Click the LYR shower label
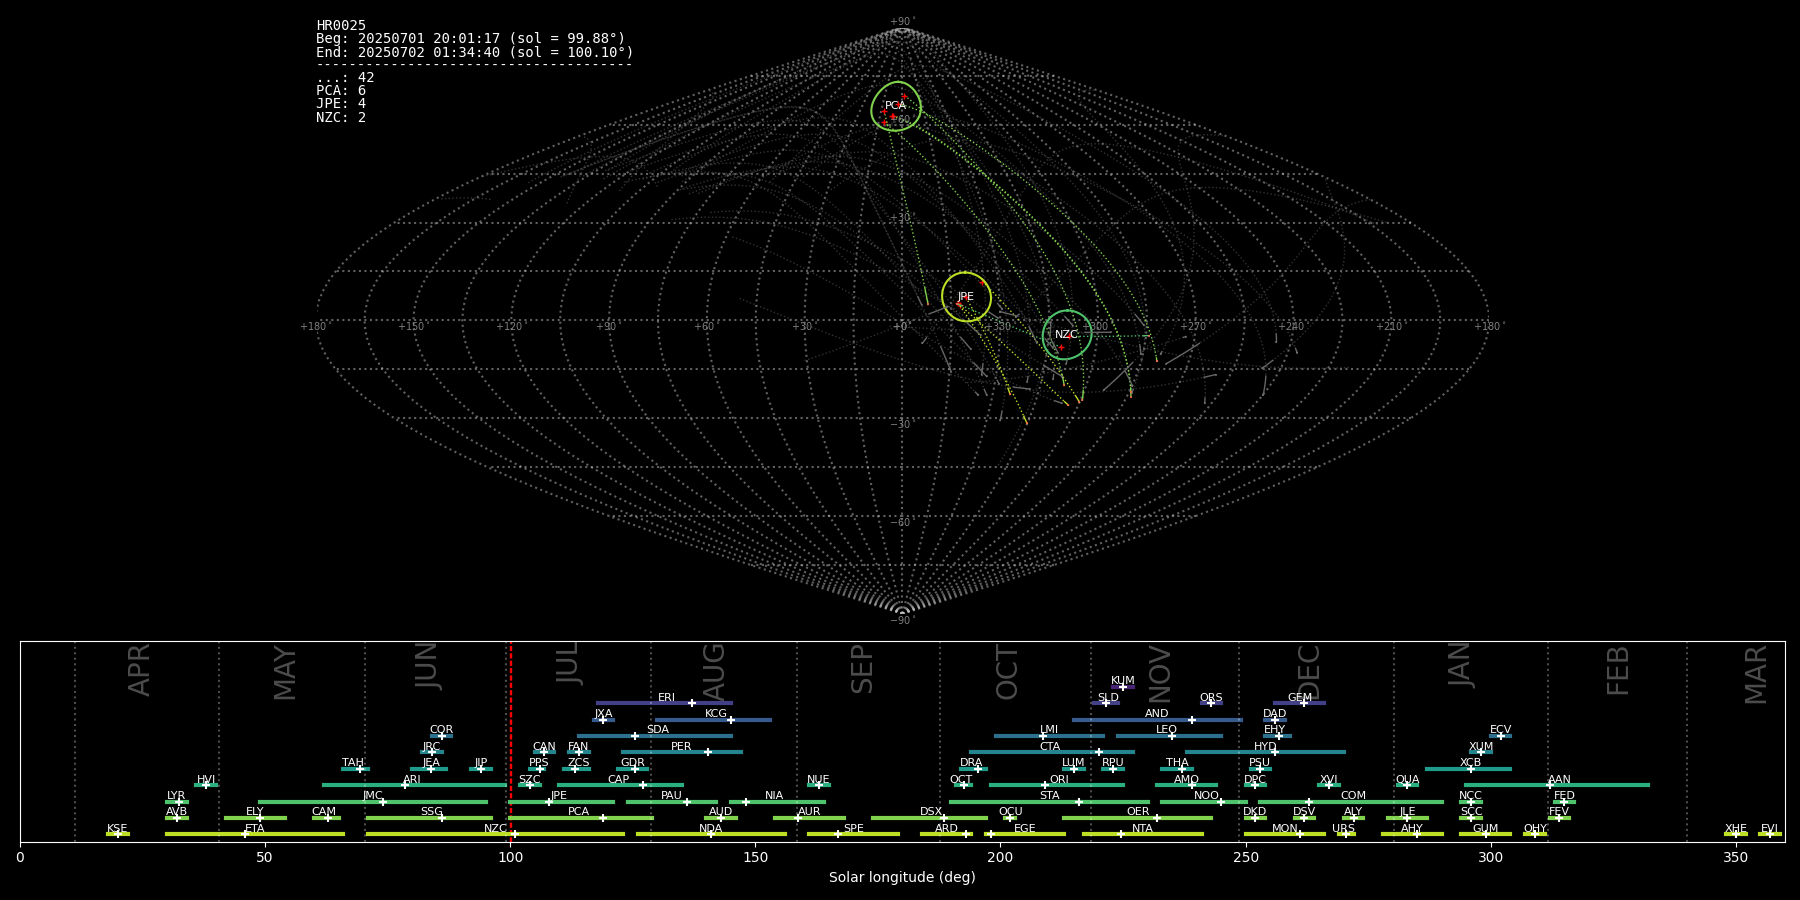Screen dimensions: 1800x900 (176, 796)
